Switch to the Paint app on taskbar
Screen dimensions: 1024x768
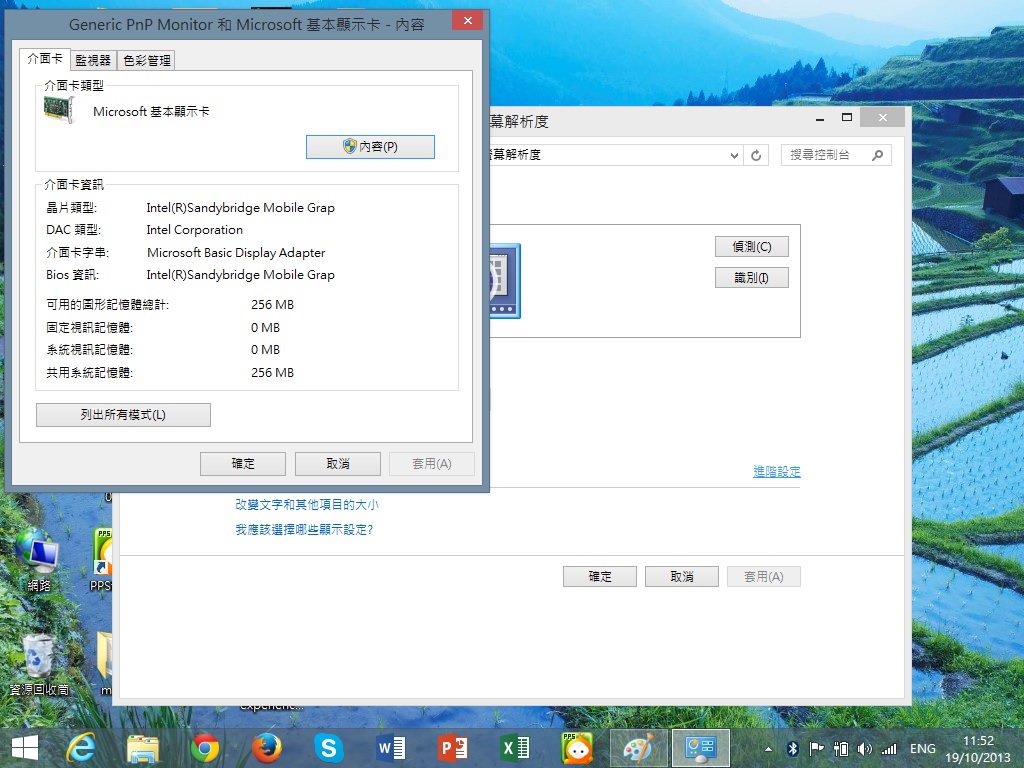(x=639, y=748)
